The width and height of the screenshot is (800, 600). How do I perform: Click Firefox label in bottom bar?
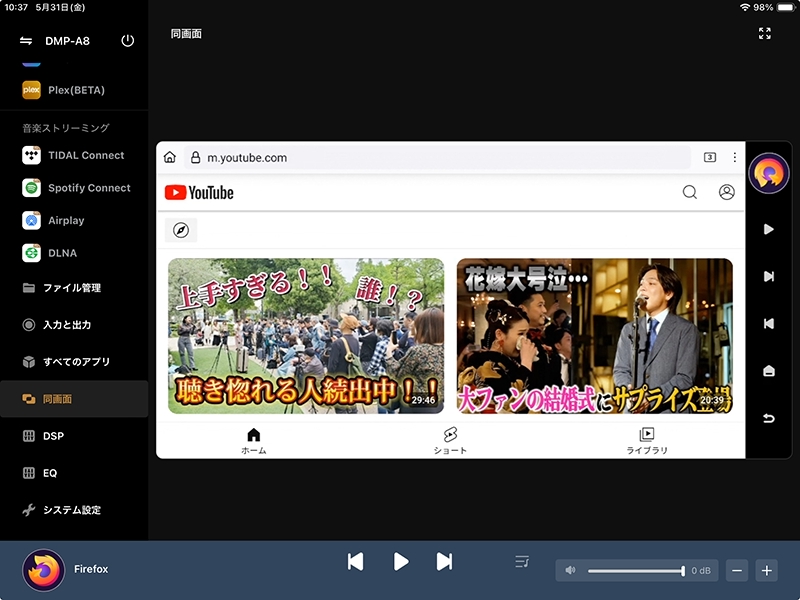click(x=91, y=569)
